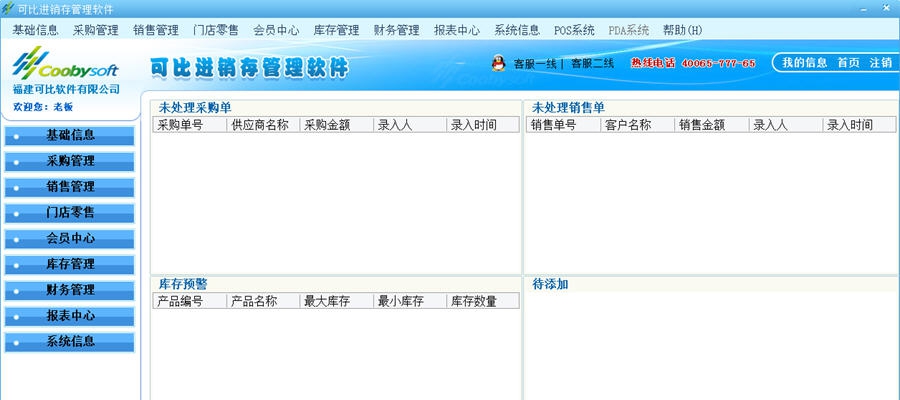Open the 销售管理 menu in menu bar
The height and width of the screenshot is (400, 900).
point(156,30)
